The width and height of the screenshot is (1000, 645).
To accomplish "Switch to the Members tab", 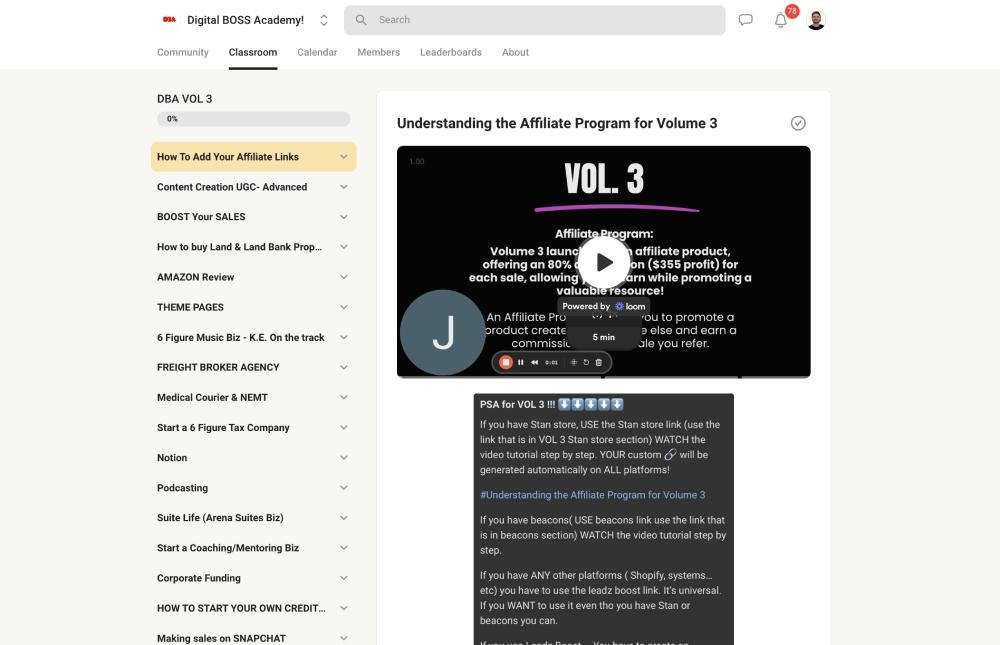I will 378,52.
